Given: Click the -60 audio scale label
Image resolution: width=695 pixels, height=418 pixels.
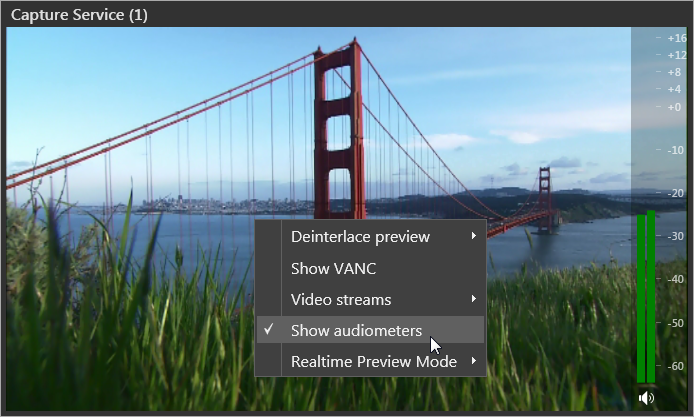Looking at the screenshot, I should (x=675, y=366).
